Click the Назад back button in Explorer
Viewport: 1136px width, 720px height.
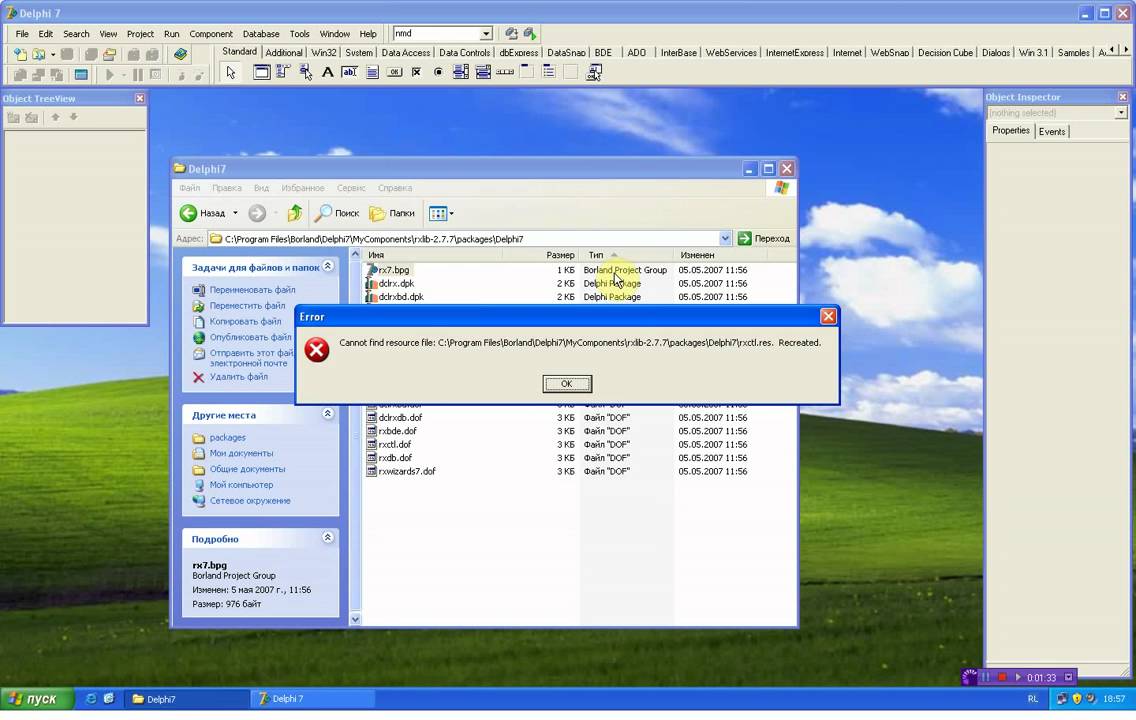click(x=203, y=213)
